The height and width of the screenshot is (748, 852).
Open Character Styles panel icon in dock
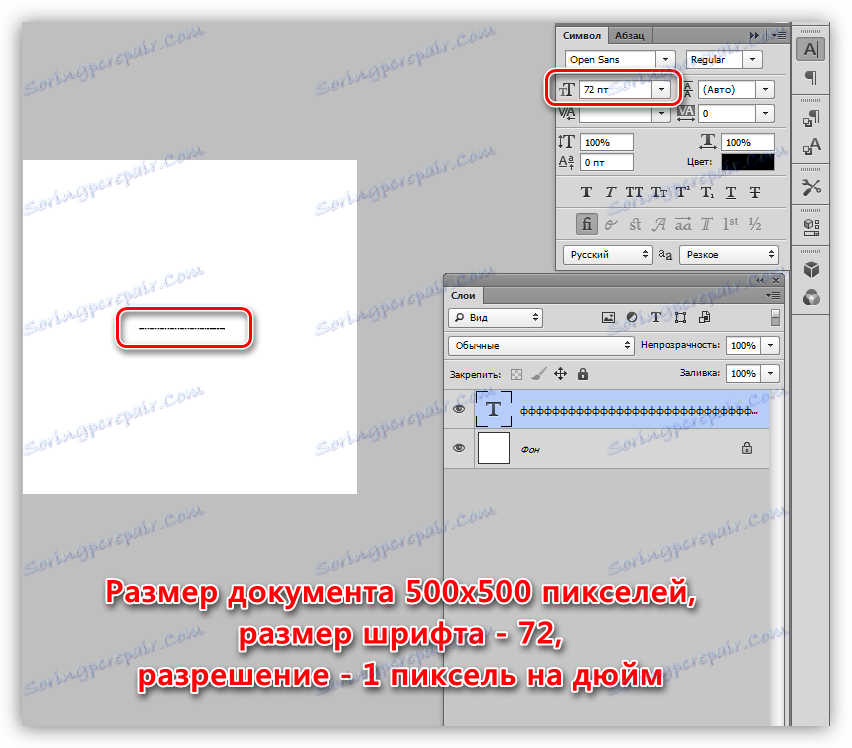pos(811,146)
